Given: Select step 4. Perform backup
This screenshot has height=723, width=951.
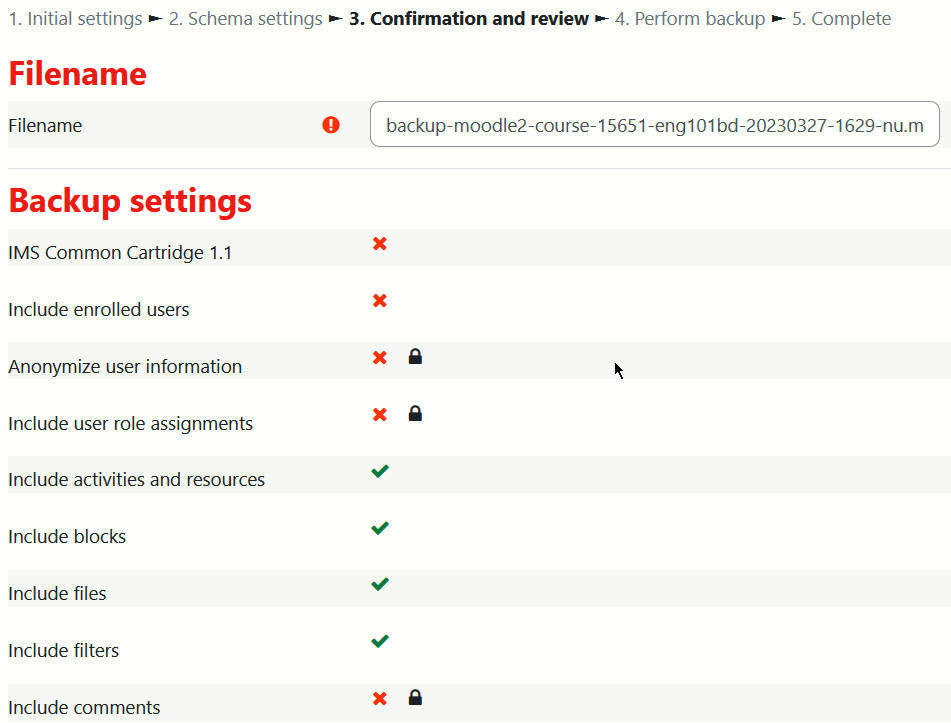Looking at the screenshot, I should point(690,19).
